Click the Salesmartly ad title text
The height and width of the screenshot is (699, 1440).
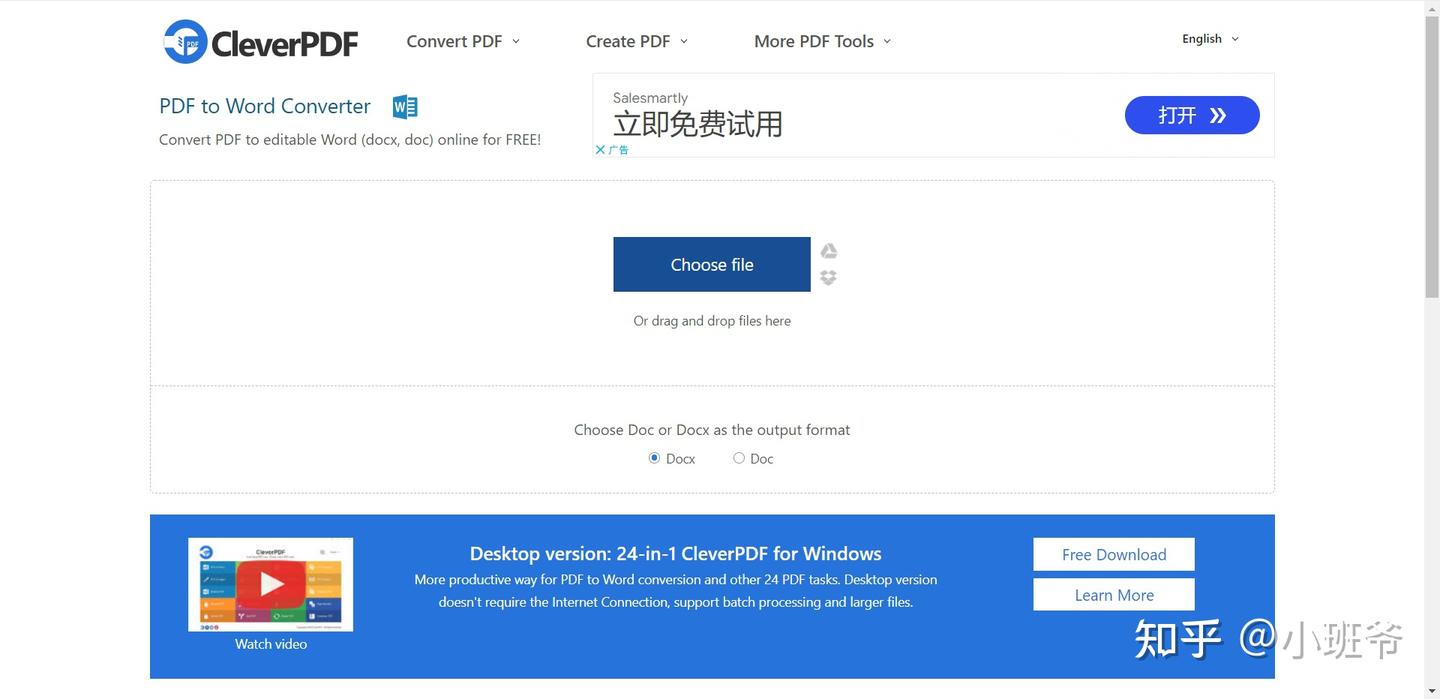pyautogui.click(x=650, y=98)
